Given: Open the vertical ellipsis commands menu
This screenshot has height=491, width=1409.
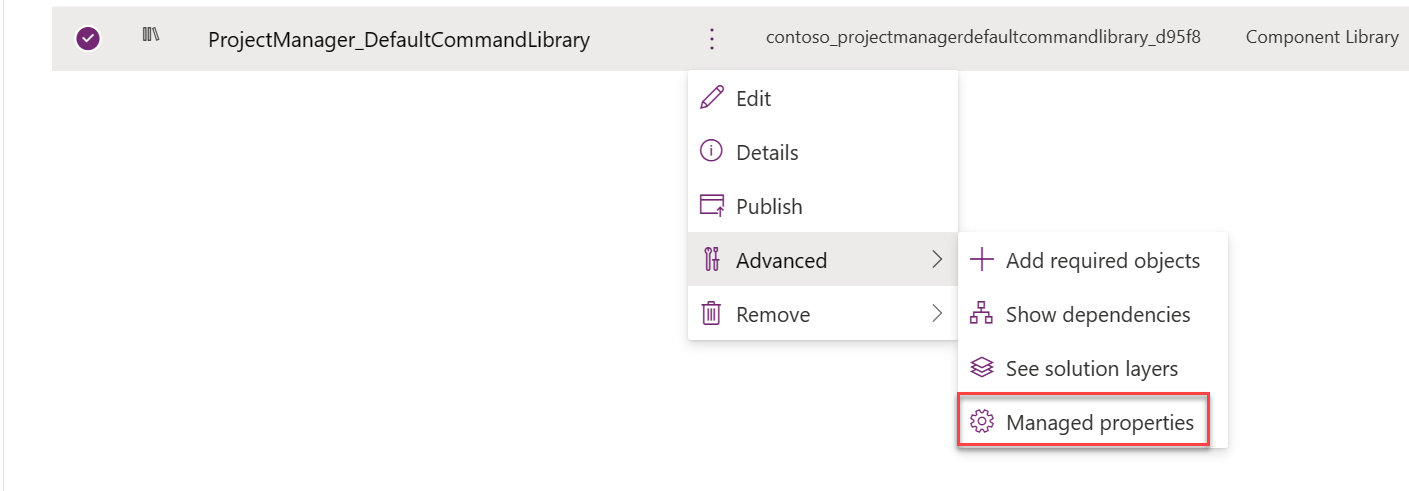Looking at the screenshot, I should [x=712, y=39].
